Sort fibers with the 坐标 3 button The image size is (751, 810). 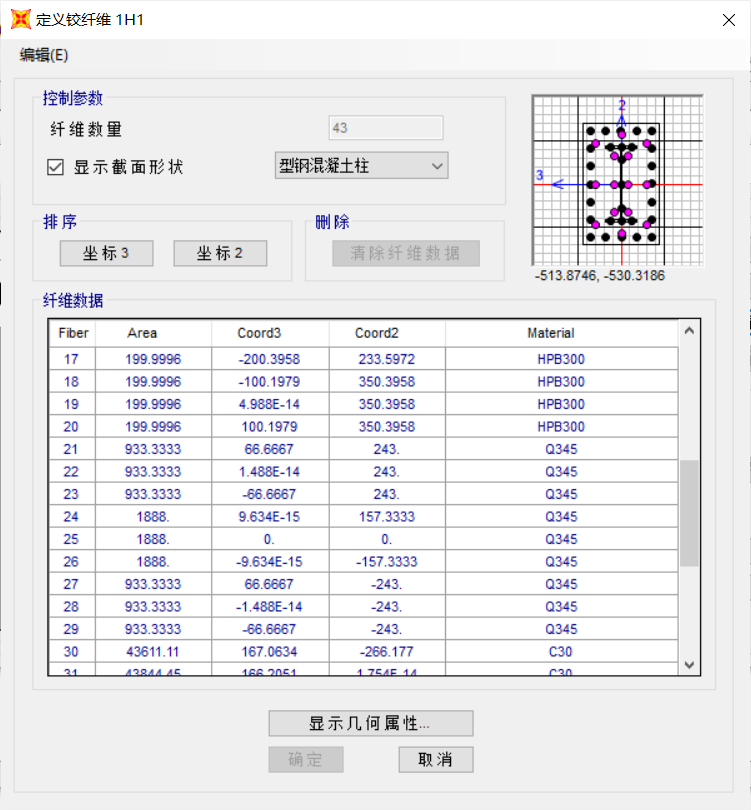point(106,253)
